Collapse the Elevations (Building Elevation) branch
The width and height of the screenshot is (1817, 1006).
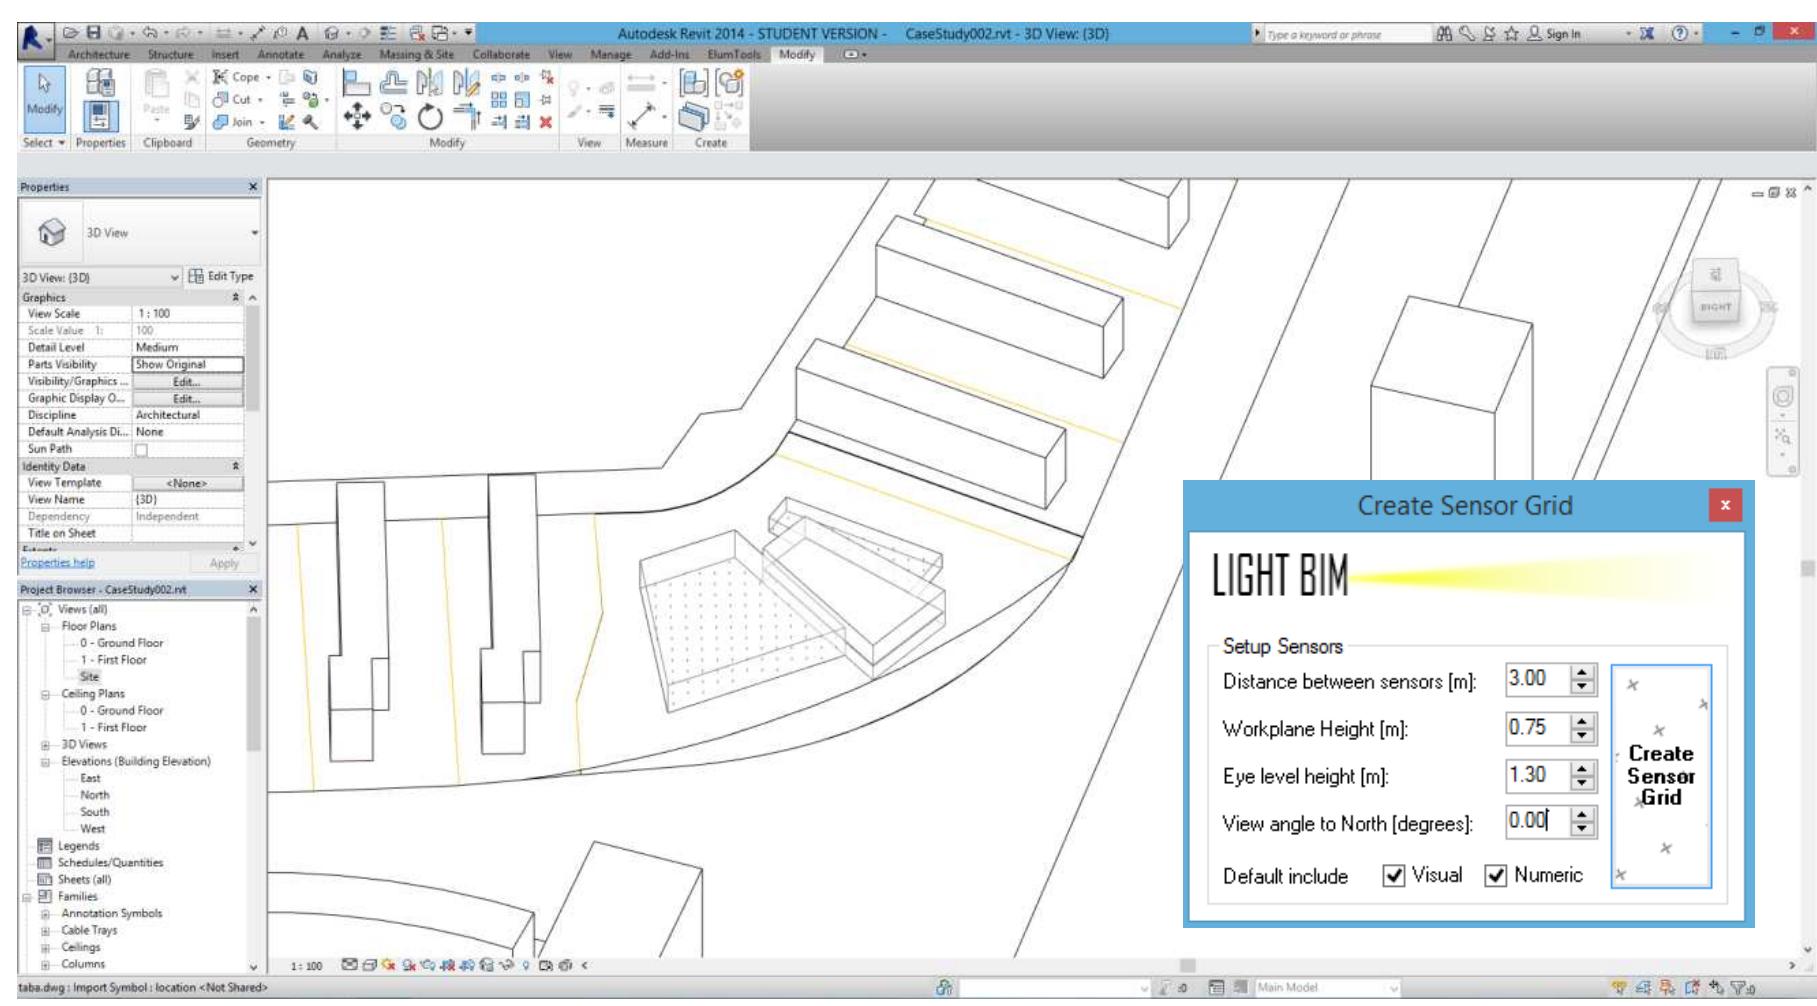pos(45,764)
